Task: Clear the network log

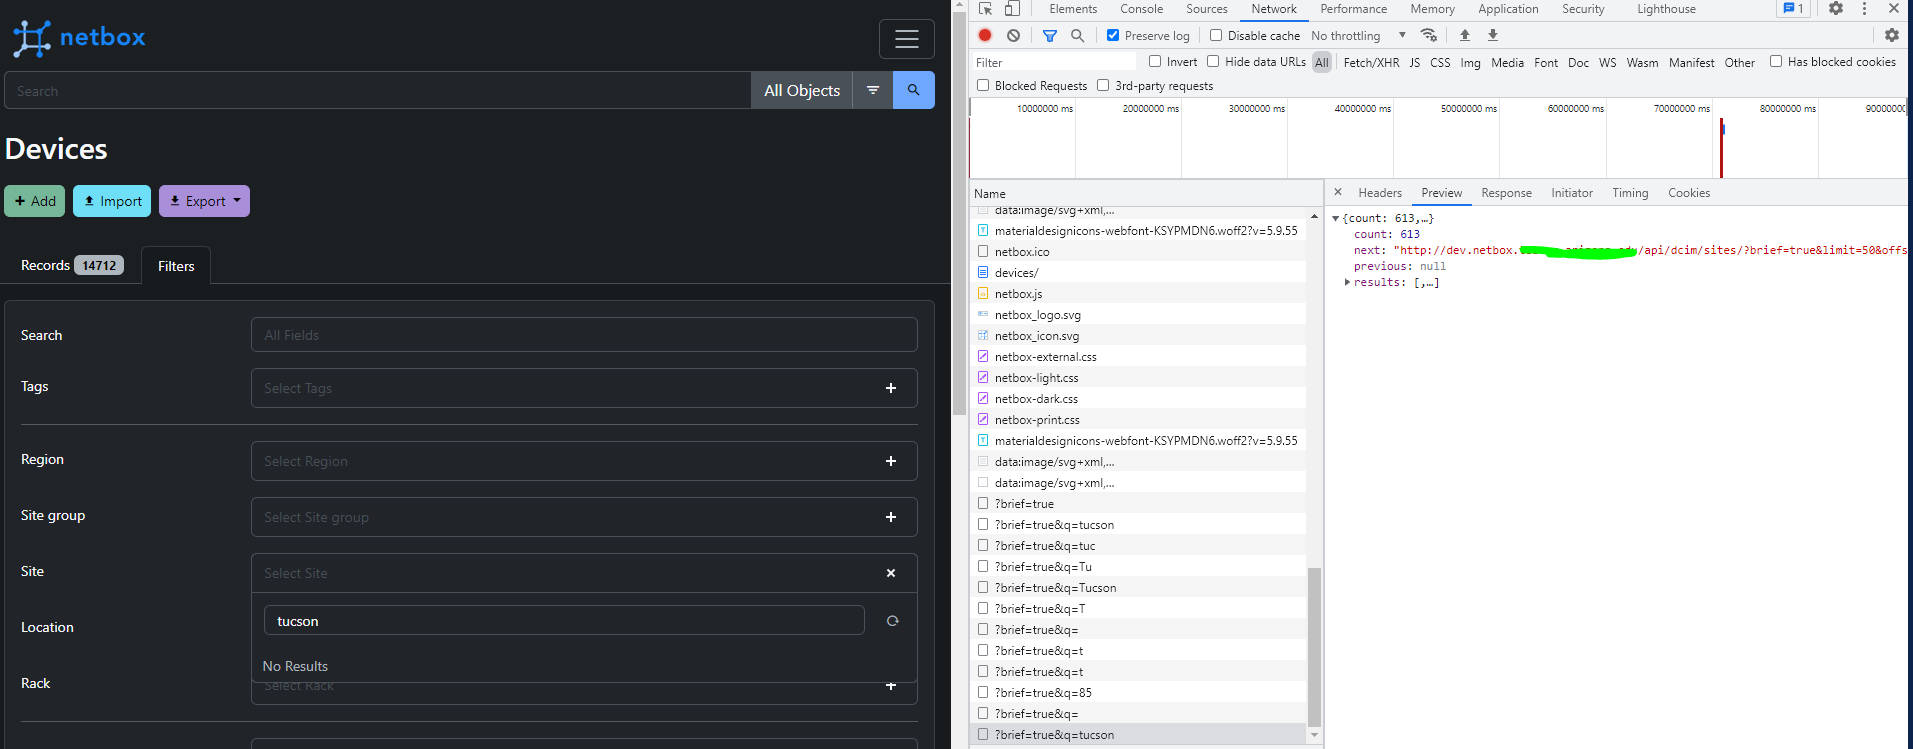Action: (x=1013, y=35)
